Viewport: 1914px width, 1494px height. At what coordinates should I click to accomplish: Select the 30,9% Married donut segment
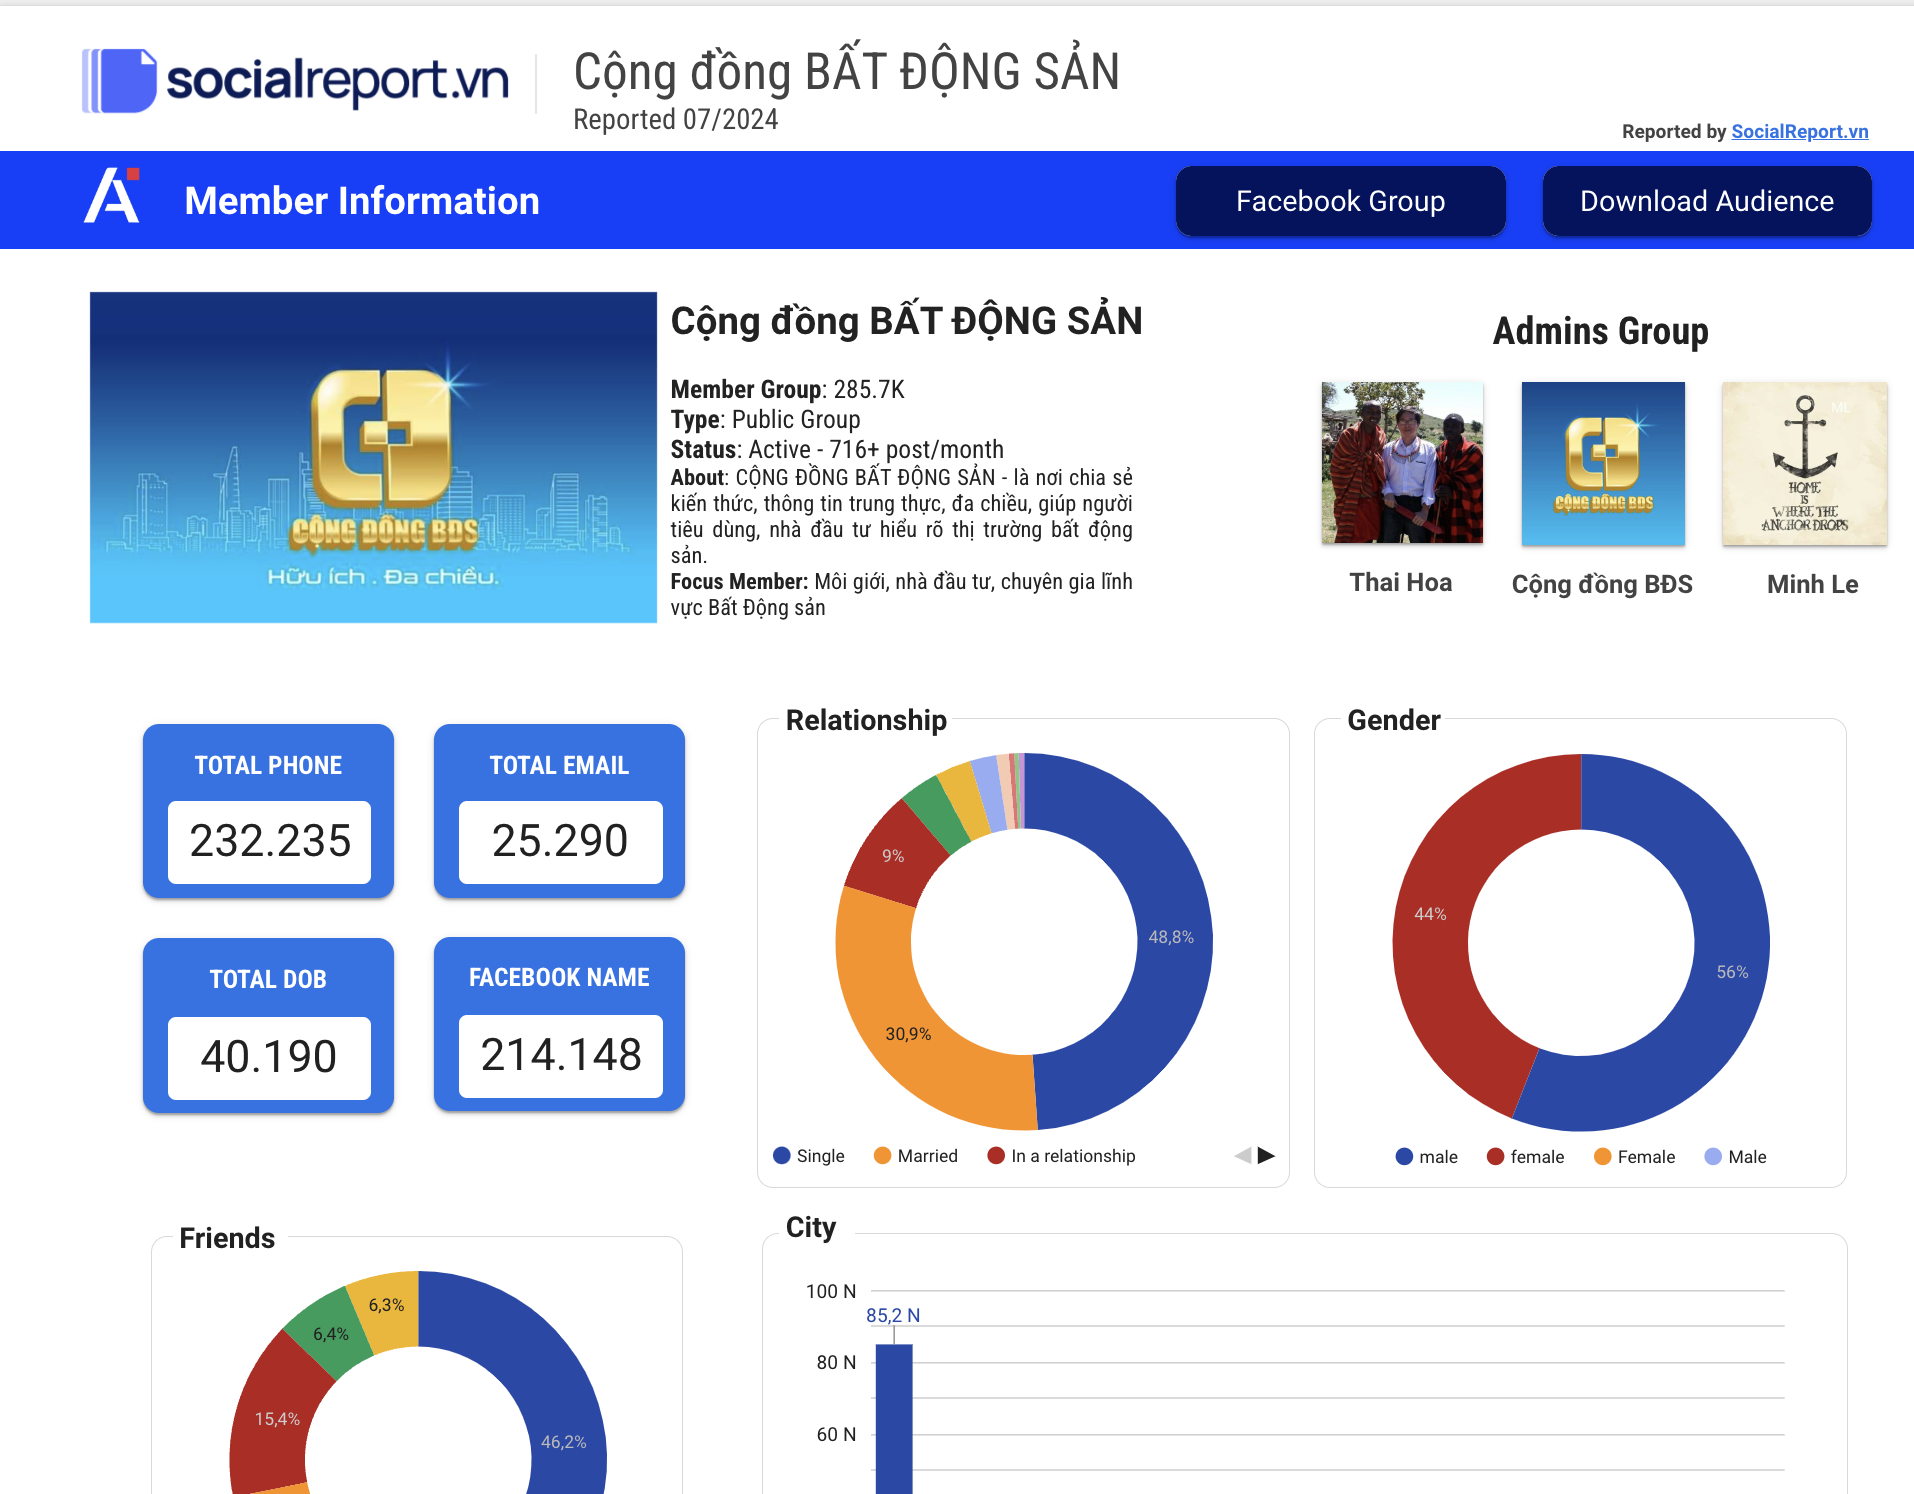click(x=908, y=1033)
